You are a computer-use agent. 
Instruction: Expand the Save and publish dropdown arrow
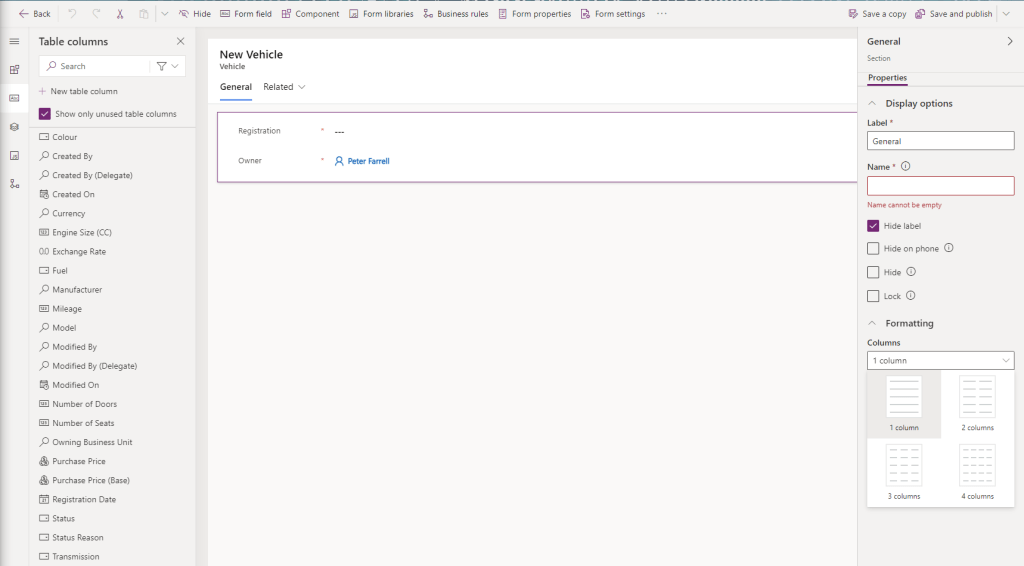pyautogui.click(x=1005, y=14)
